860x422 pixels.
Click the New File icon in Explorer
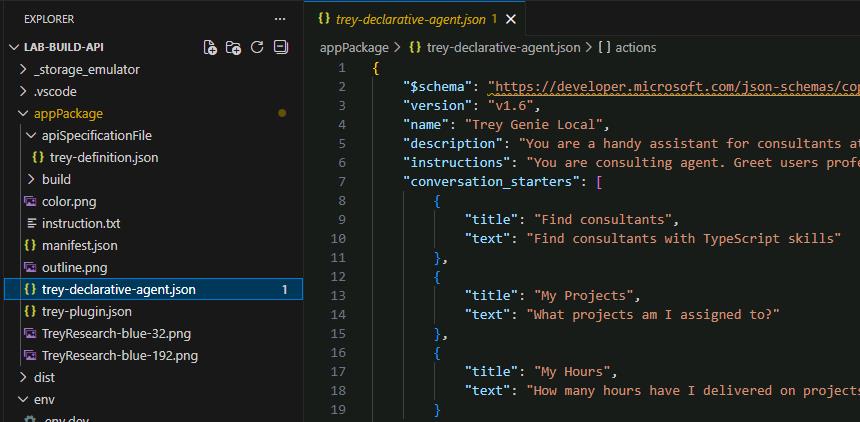tap(210, 48)
